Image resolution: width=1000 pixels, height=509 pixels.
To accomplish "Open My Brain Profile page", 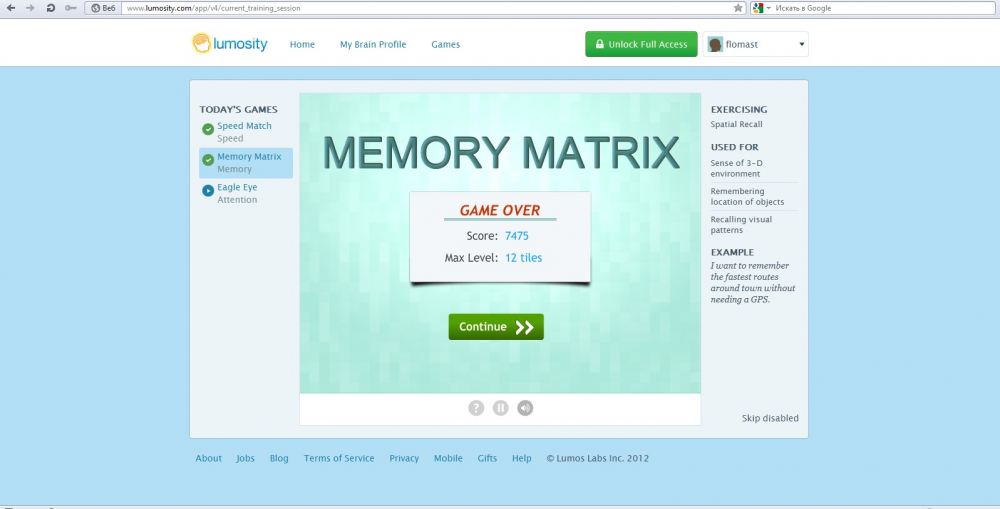I will tap(372, 45).
